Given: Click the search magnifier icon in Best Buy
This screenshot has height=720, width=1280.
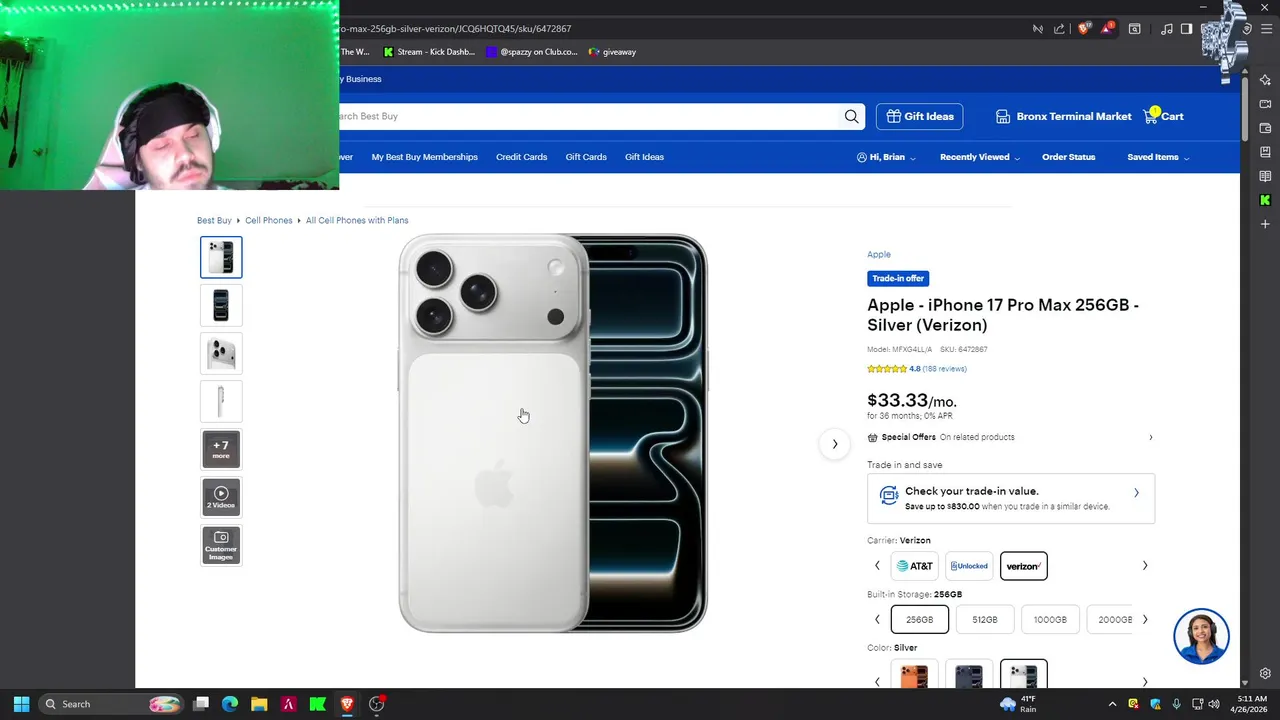Looking at the screenshot, I should pyautogui.click(x=851, y=116).
